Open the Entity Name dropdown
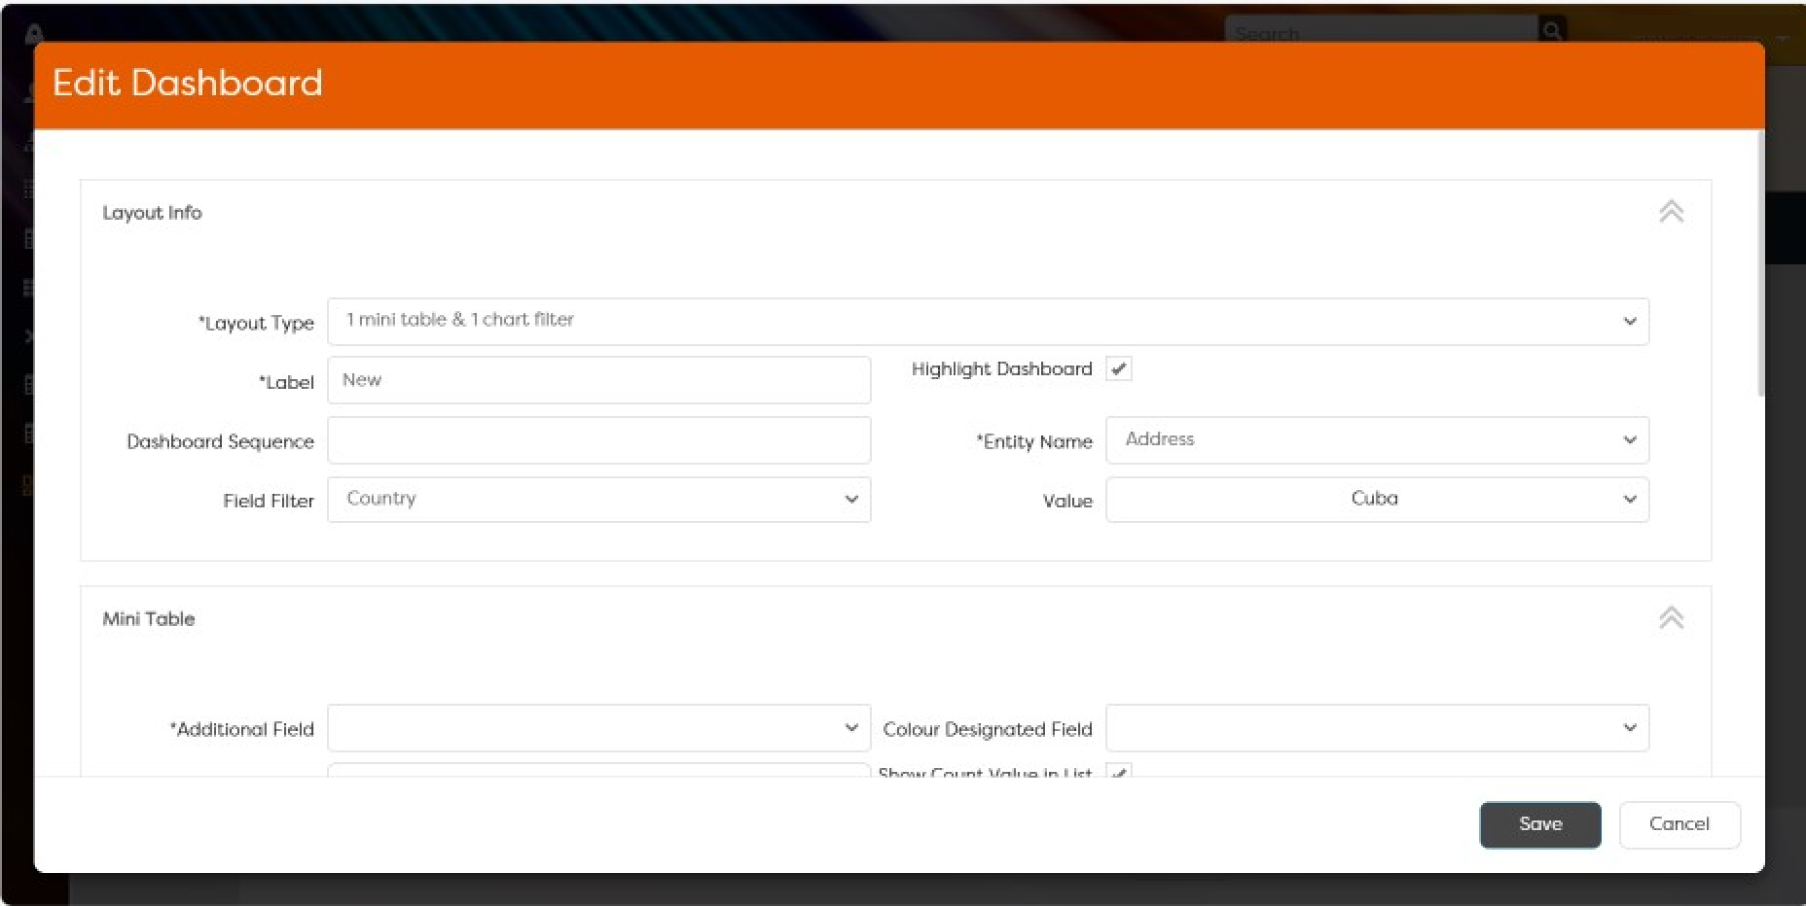Viewport: 1806px width, 906px height. 1377,440
